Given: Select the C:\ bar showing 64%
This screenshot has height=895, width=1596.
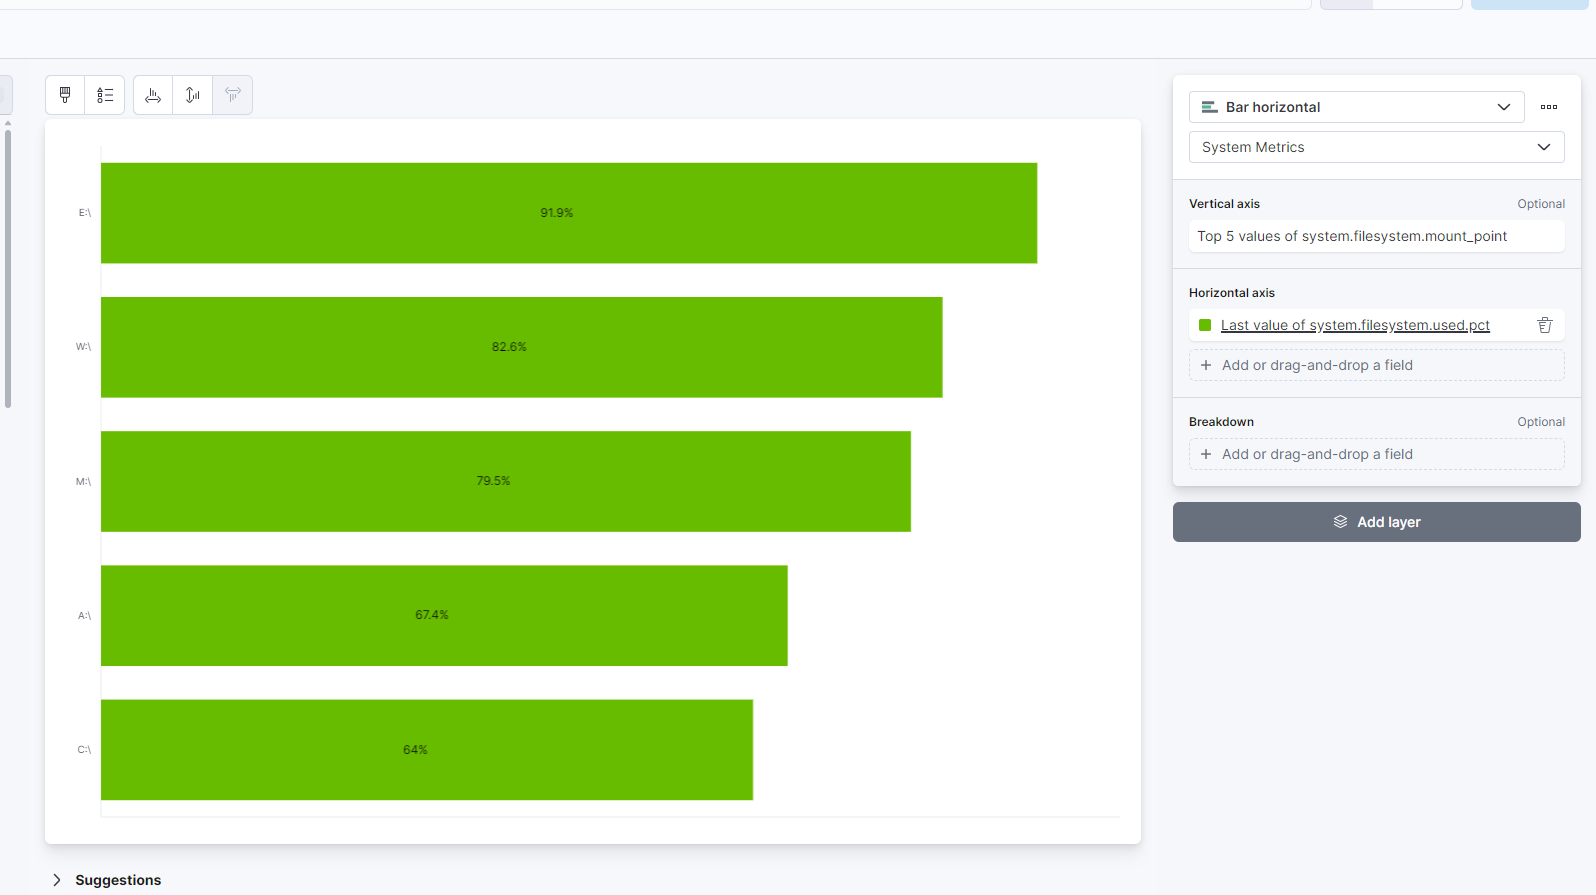Looking at the screenshot, I should tap(427, 750).
